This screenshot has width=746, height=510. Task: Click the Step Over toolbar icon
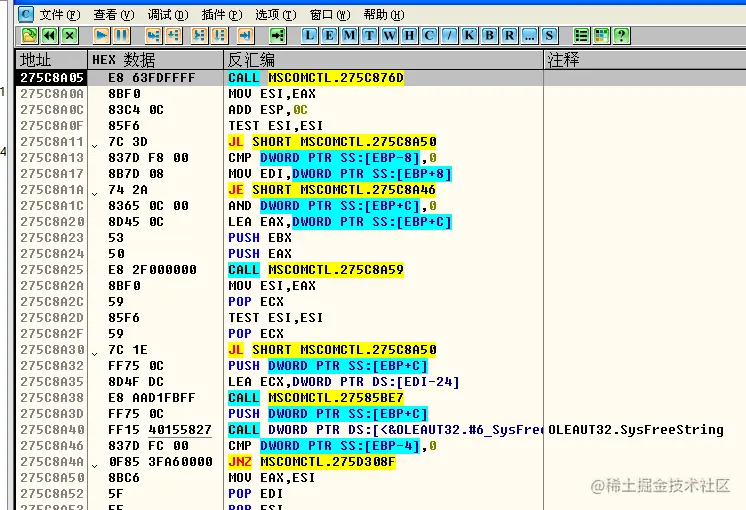(174, 36)
